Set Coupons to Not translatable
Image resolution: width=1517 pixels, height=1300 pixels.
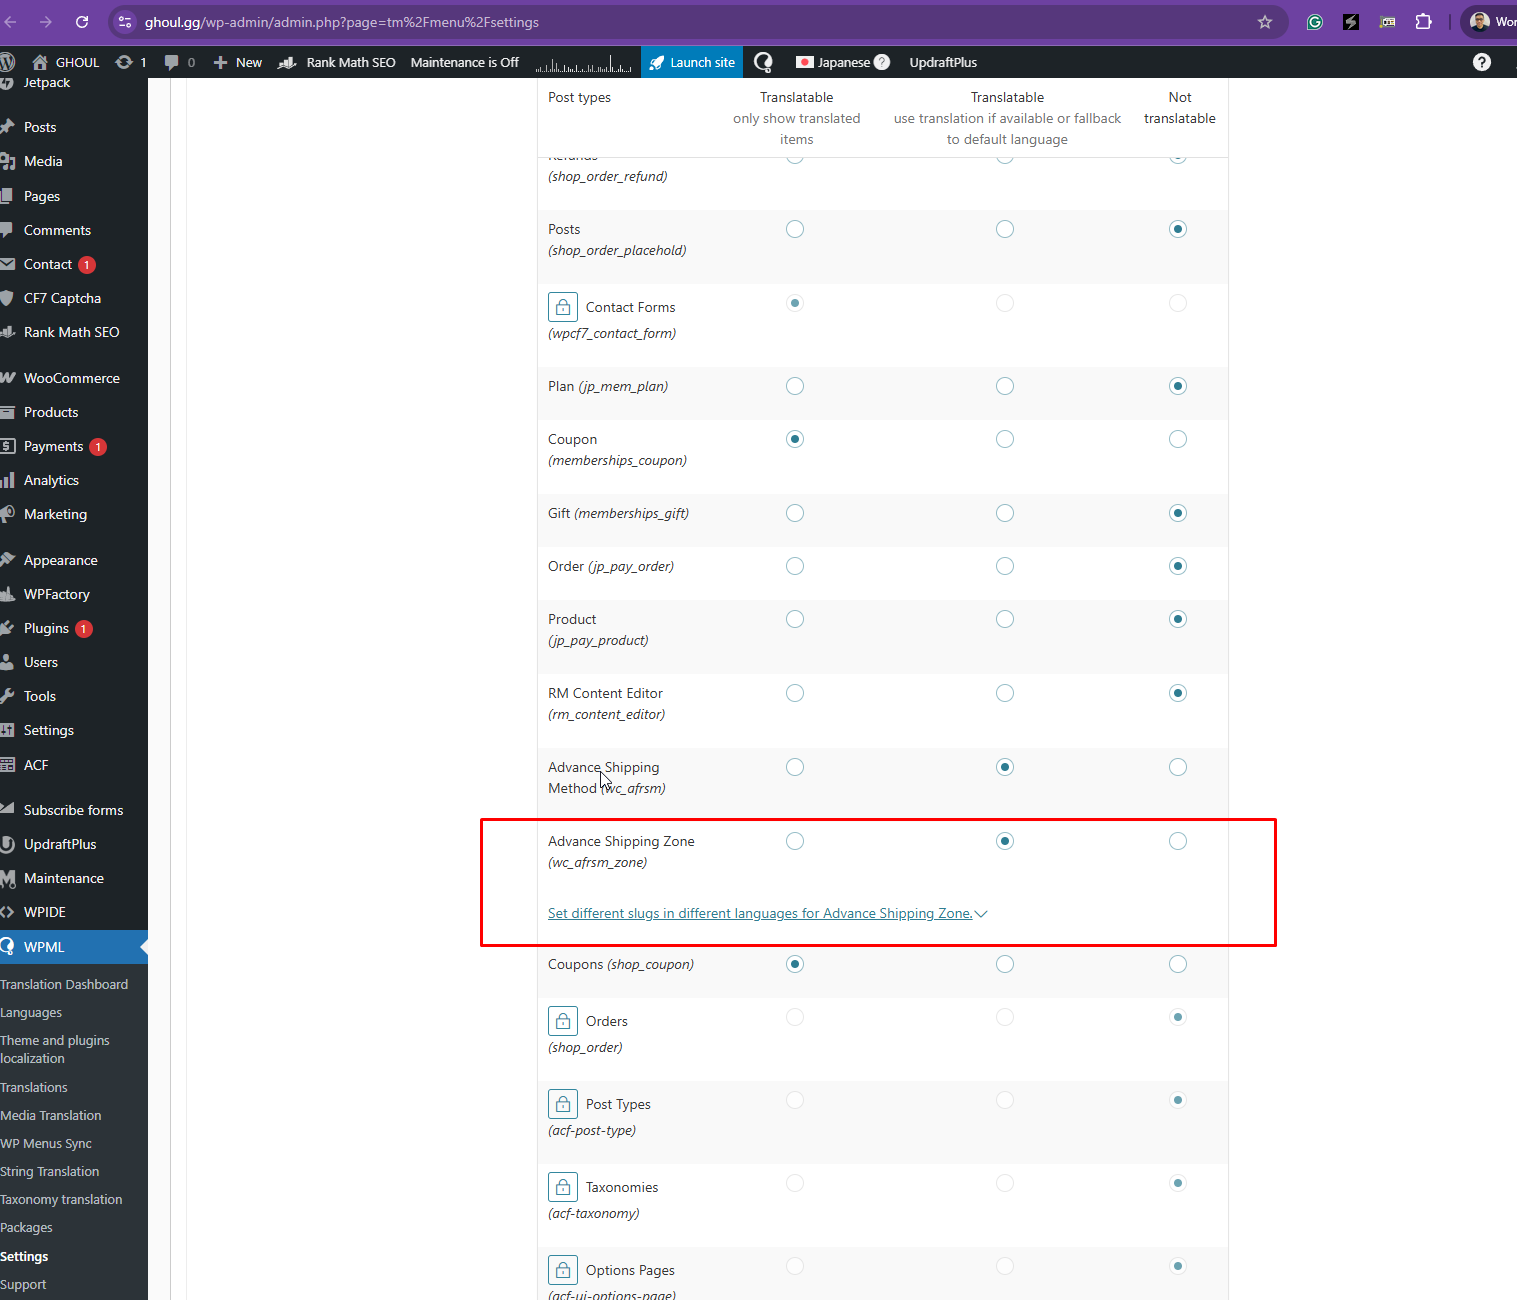tap(1178, 964)
